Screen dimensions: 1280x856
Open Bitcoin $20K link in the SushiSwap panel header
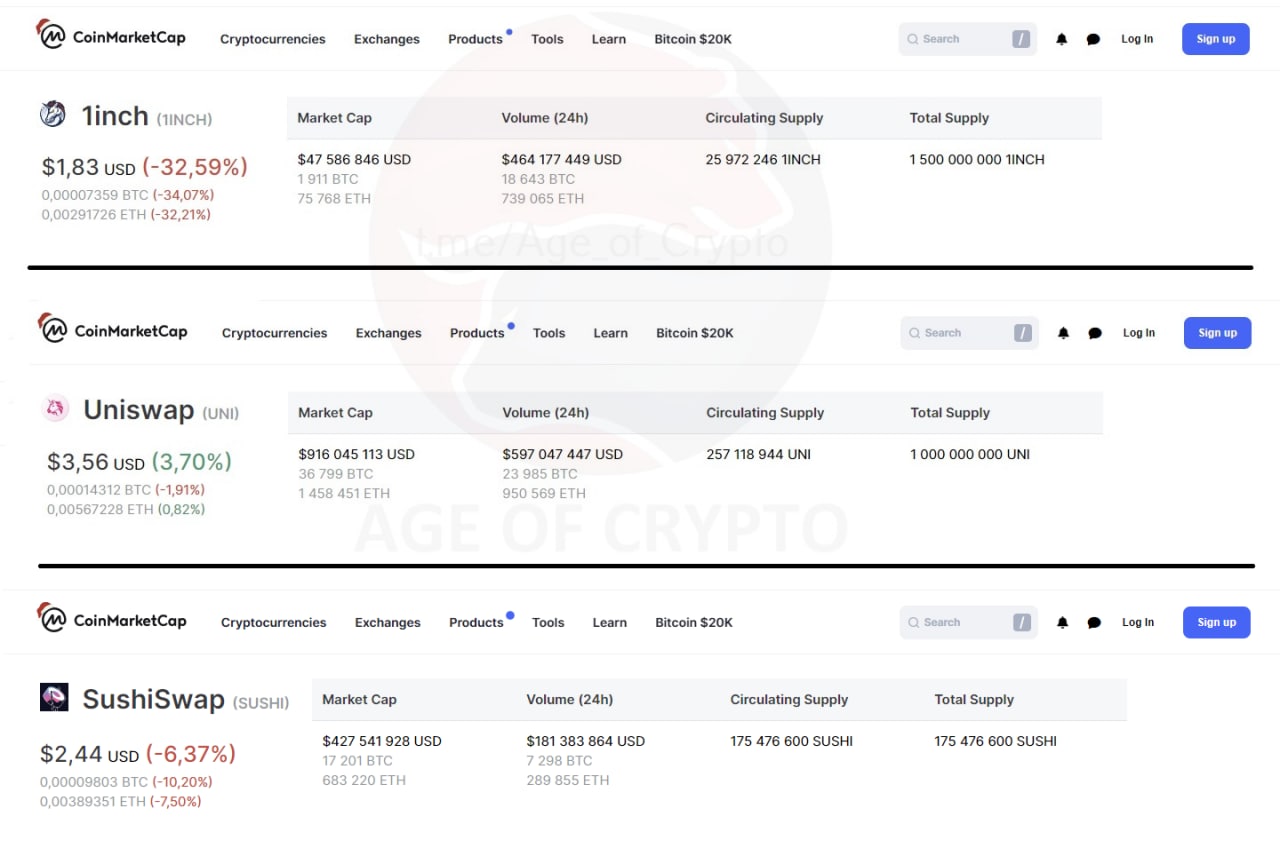(694, 622)
